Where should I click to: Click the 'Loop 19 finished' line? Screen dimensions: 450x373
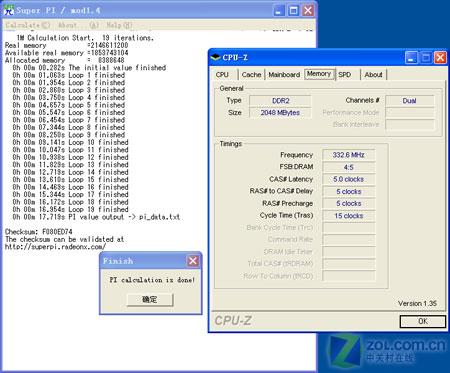tap(70, 209)
